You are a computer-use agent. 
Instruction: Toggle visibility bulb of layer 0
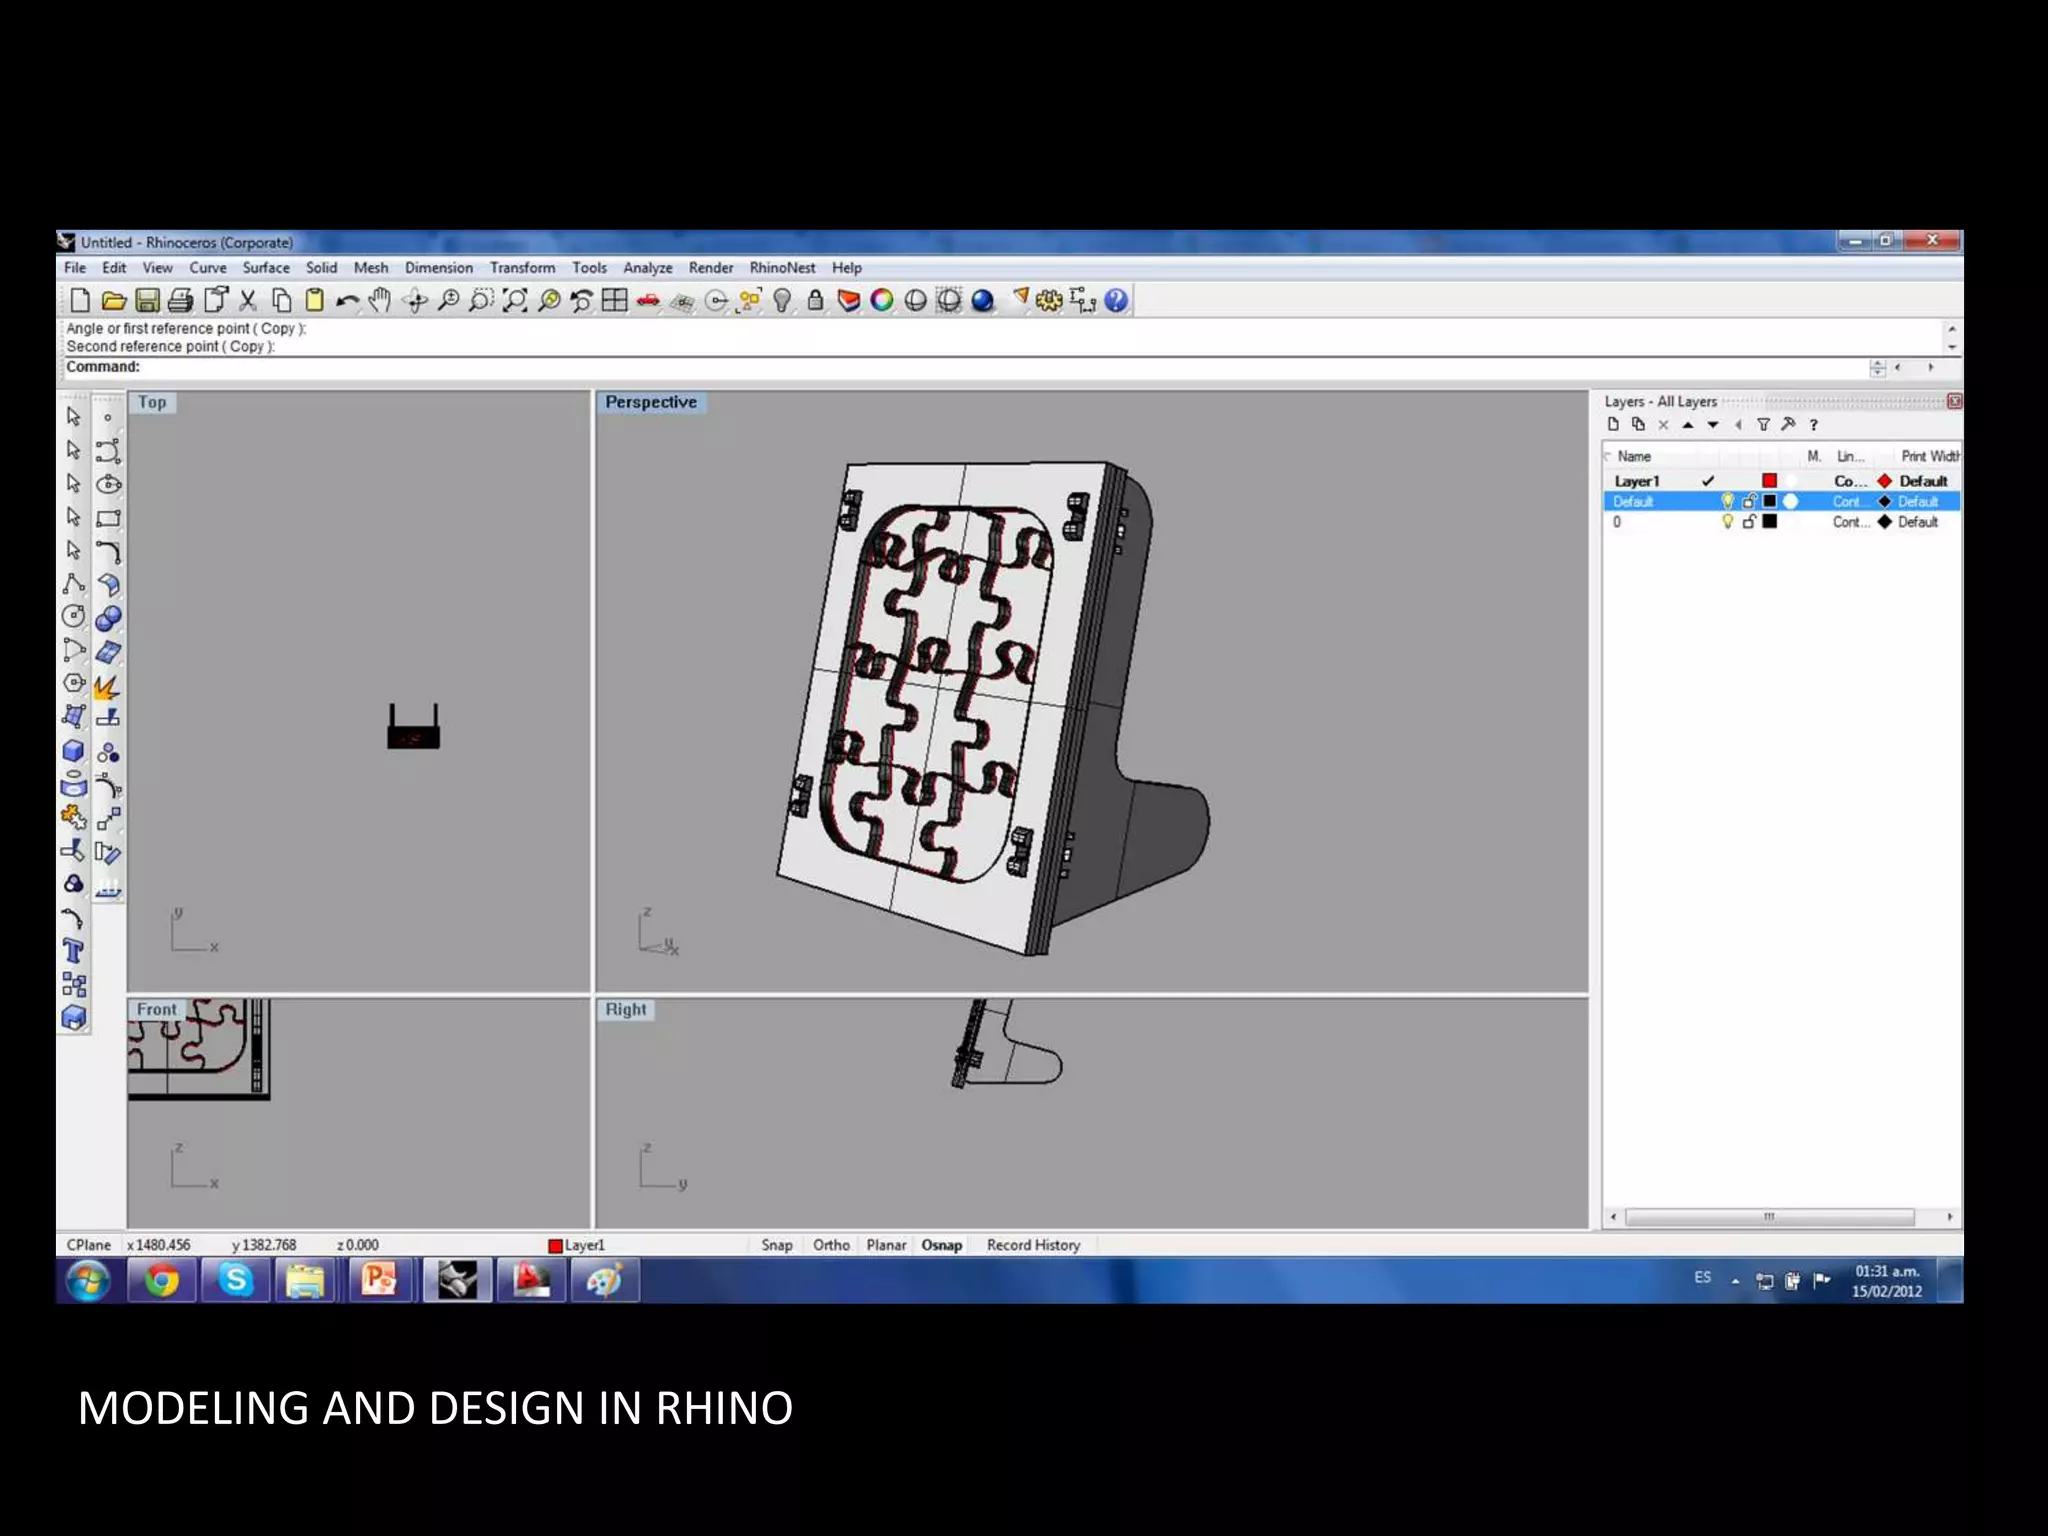[x=1727, y=522]
